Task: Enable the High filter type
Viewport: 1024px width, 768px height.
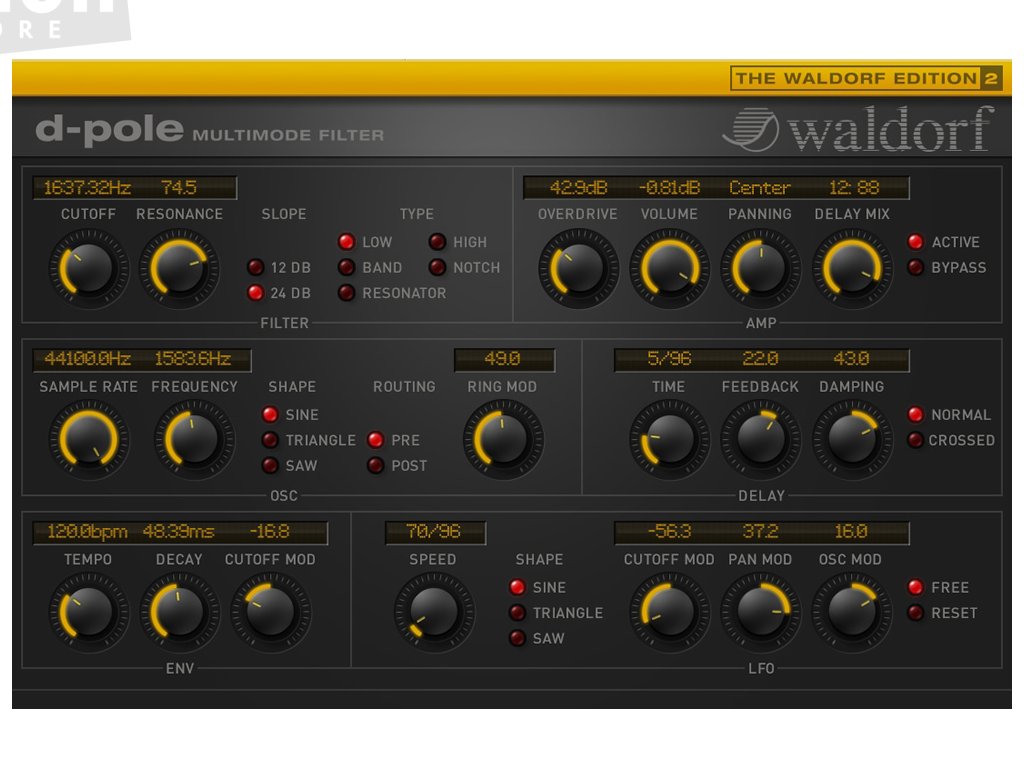Action: tap(437, 242)
